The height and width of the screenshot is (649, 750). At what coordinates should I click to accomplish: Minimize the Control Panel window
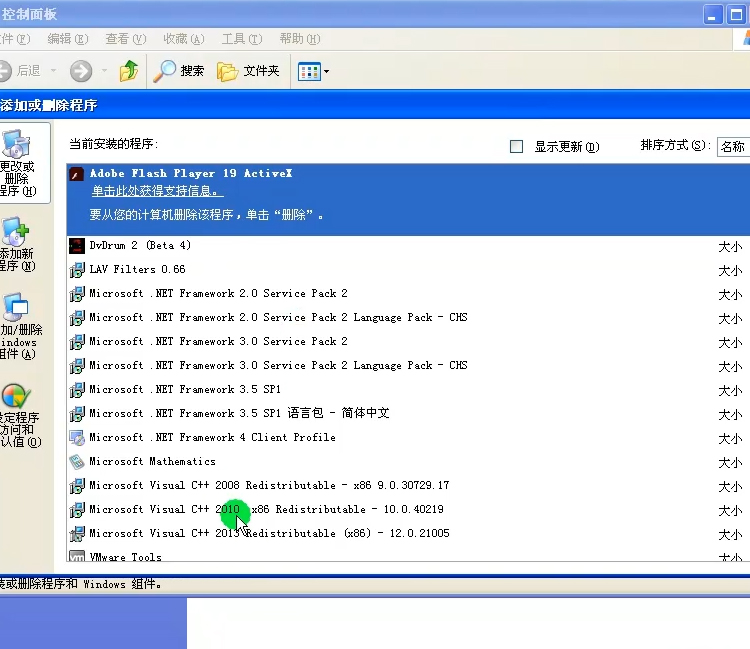pyautogui.click(x=713, y=15)
